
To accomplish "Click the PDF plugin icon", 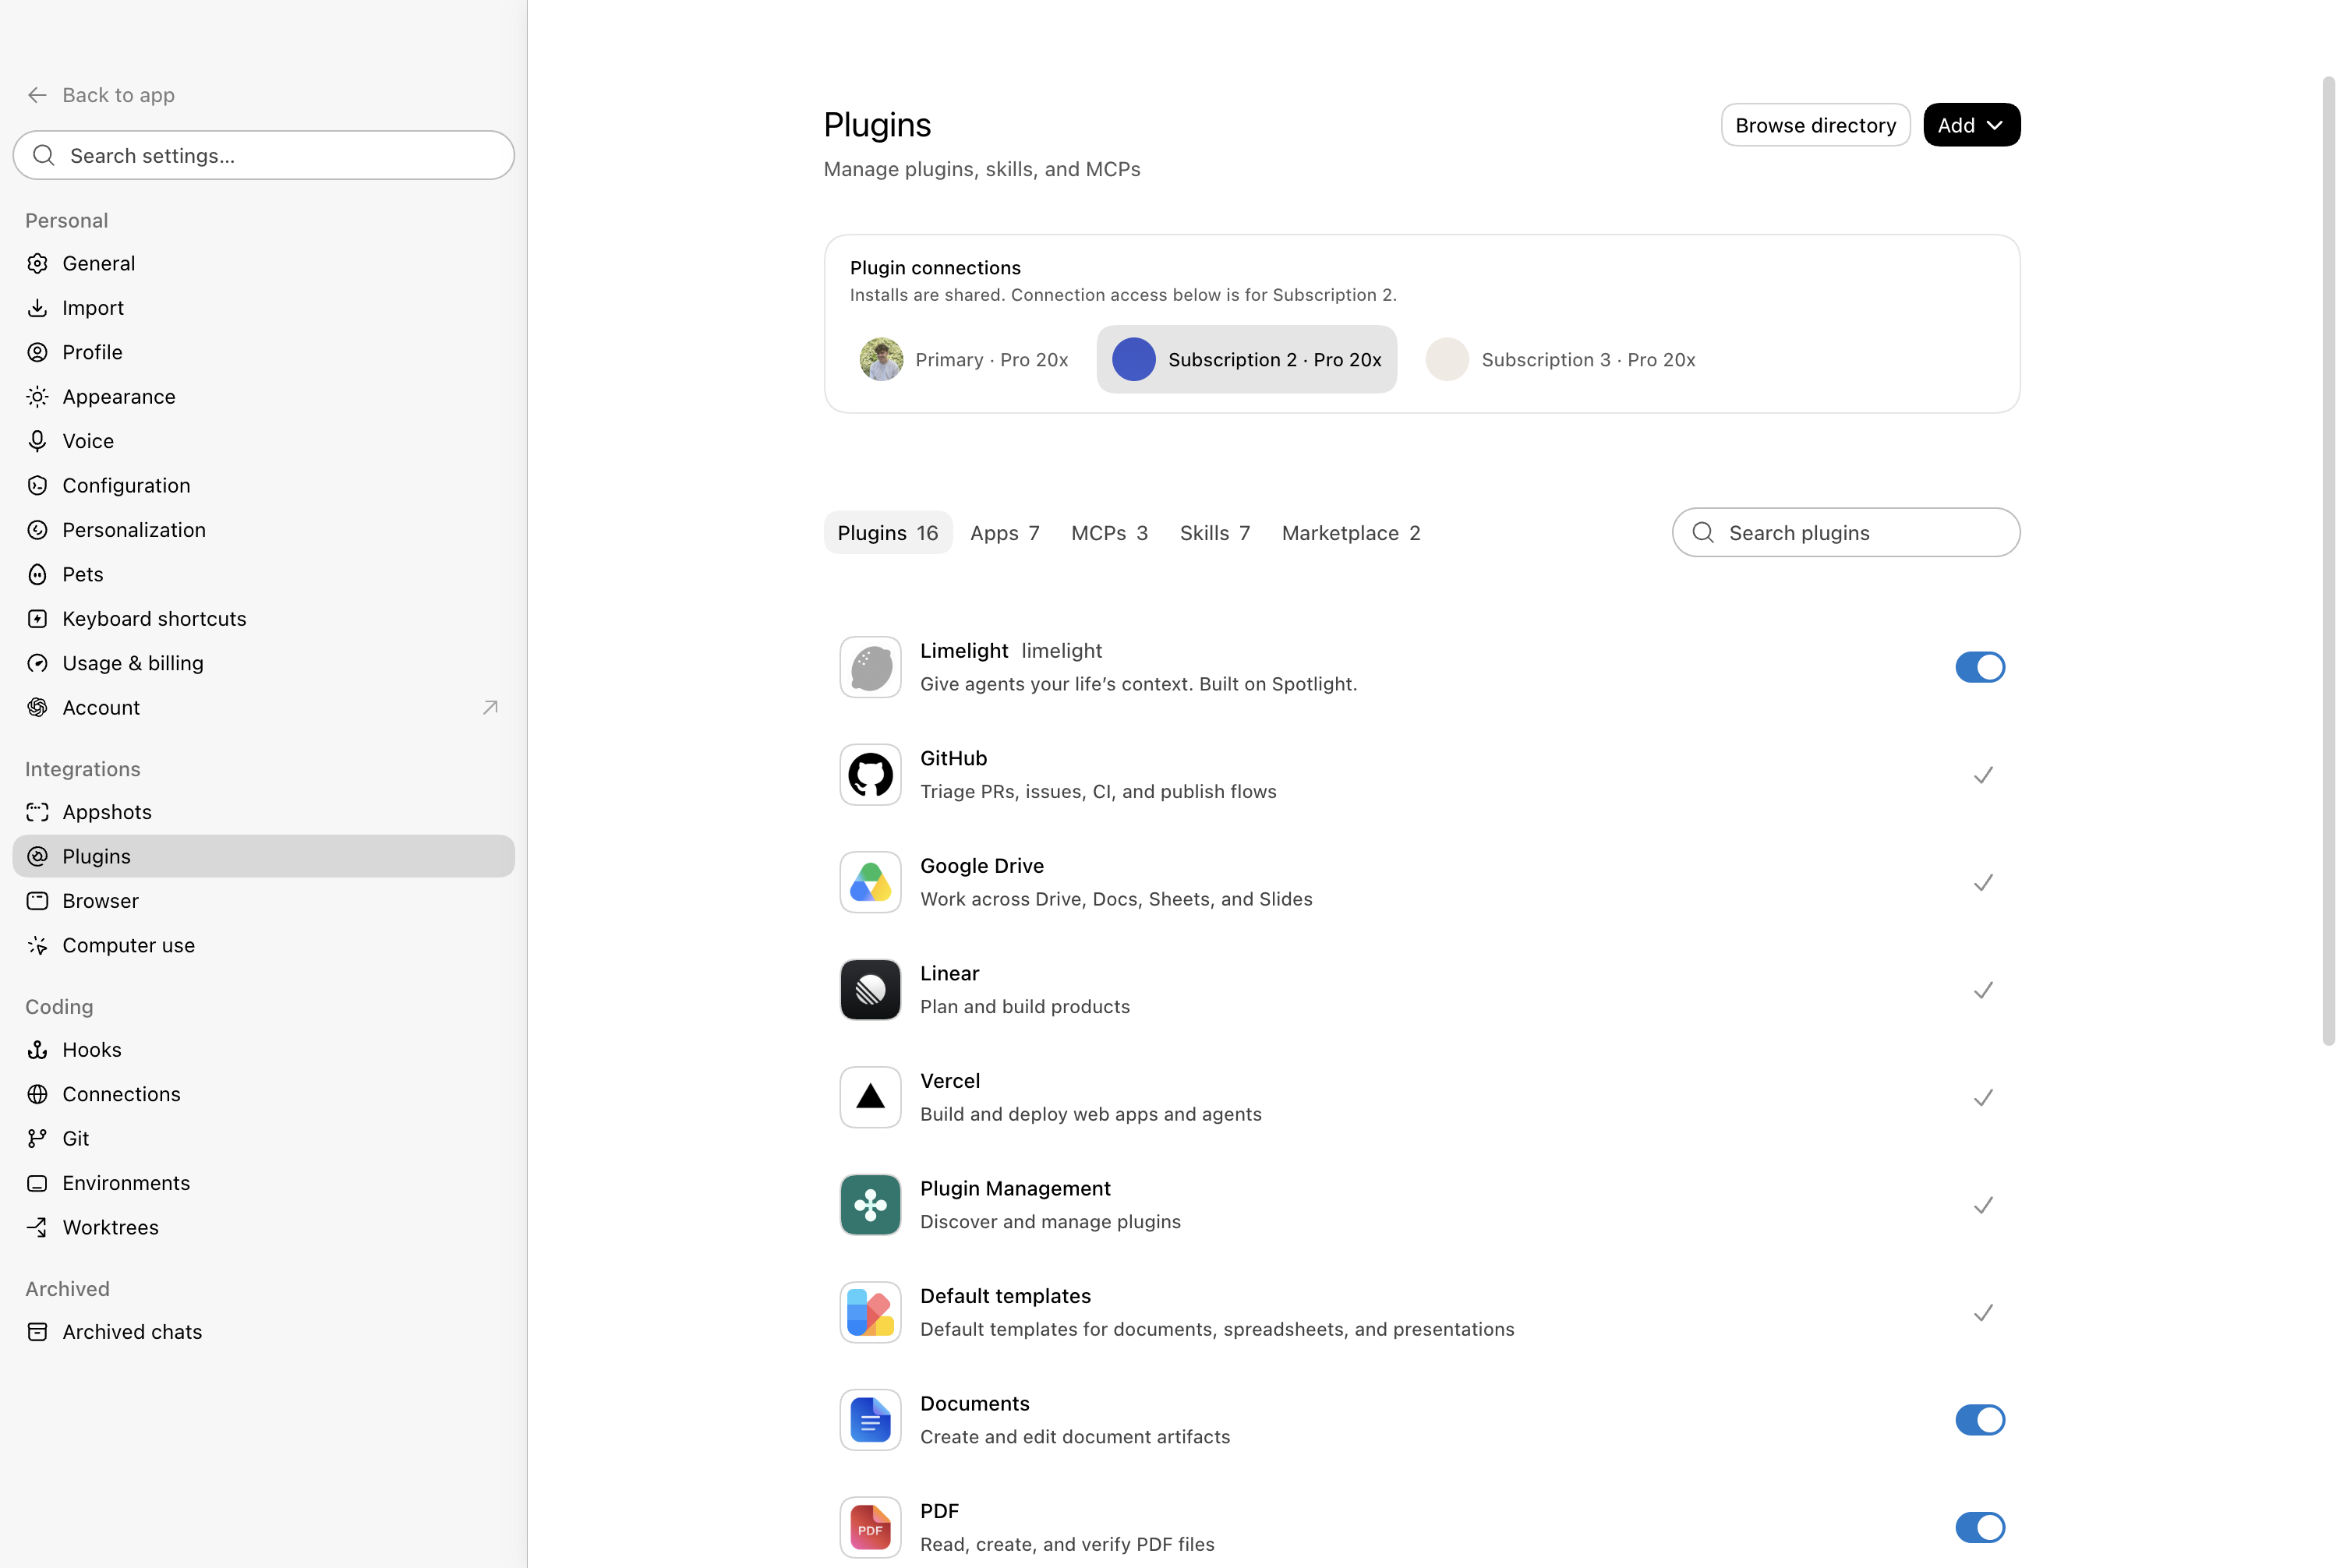I will 870,1527.
